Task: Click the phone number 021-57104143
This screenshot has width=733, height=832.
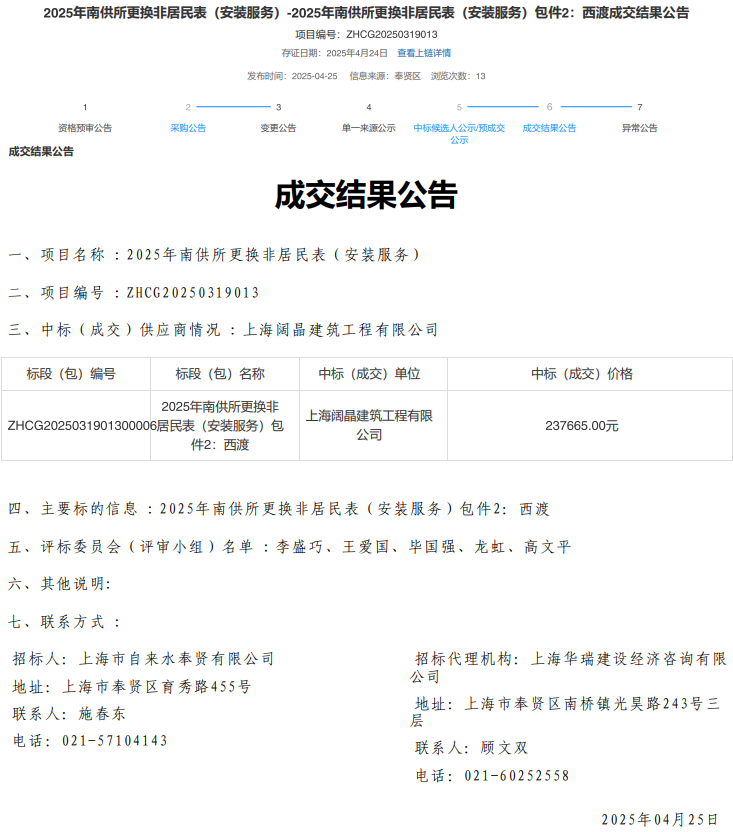Action: [x=117, y=741]
